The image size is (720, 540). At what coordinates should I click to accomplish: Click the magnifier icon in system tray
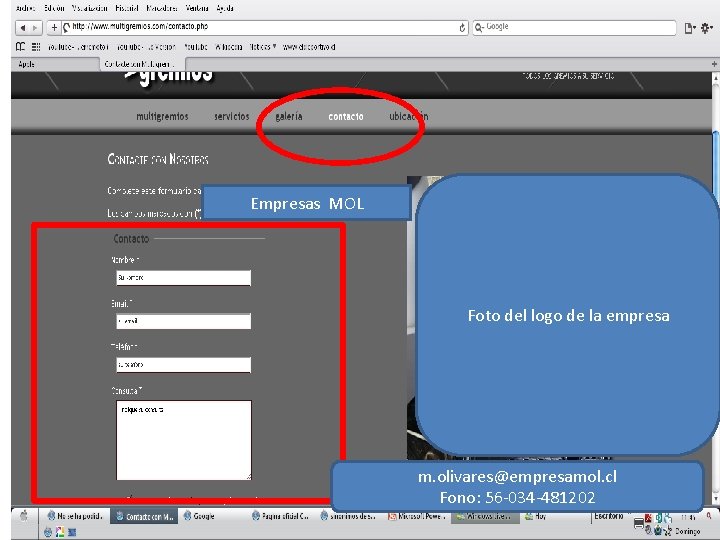point(709,516)
